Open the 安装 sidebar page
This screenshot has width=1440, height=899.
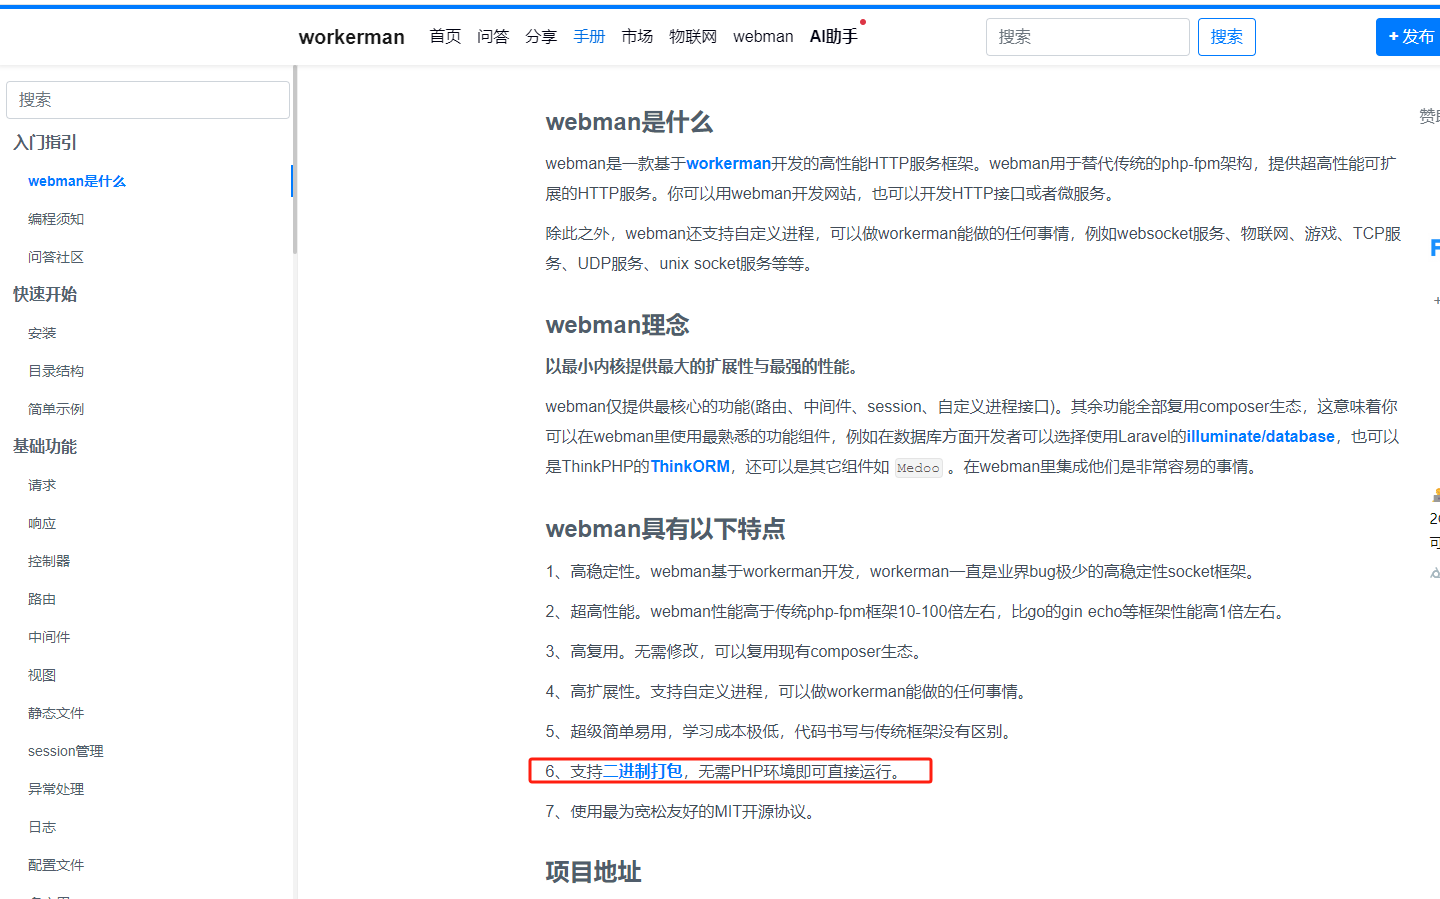(x=42, y=333)
